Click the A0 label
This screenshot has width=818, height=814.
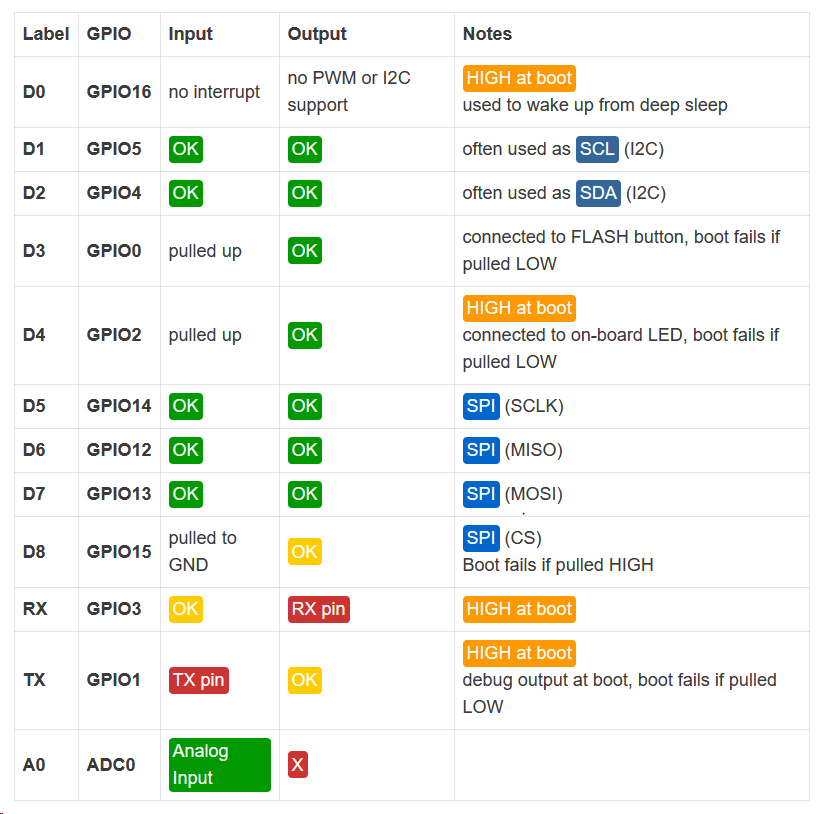pos(34,765)
